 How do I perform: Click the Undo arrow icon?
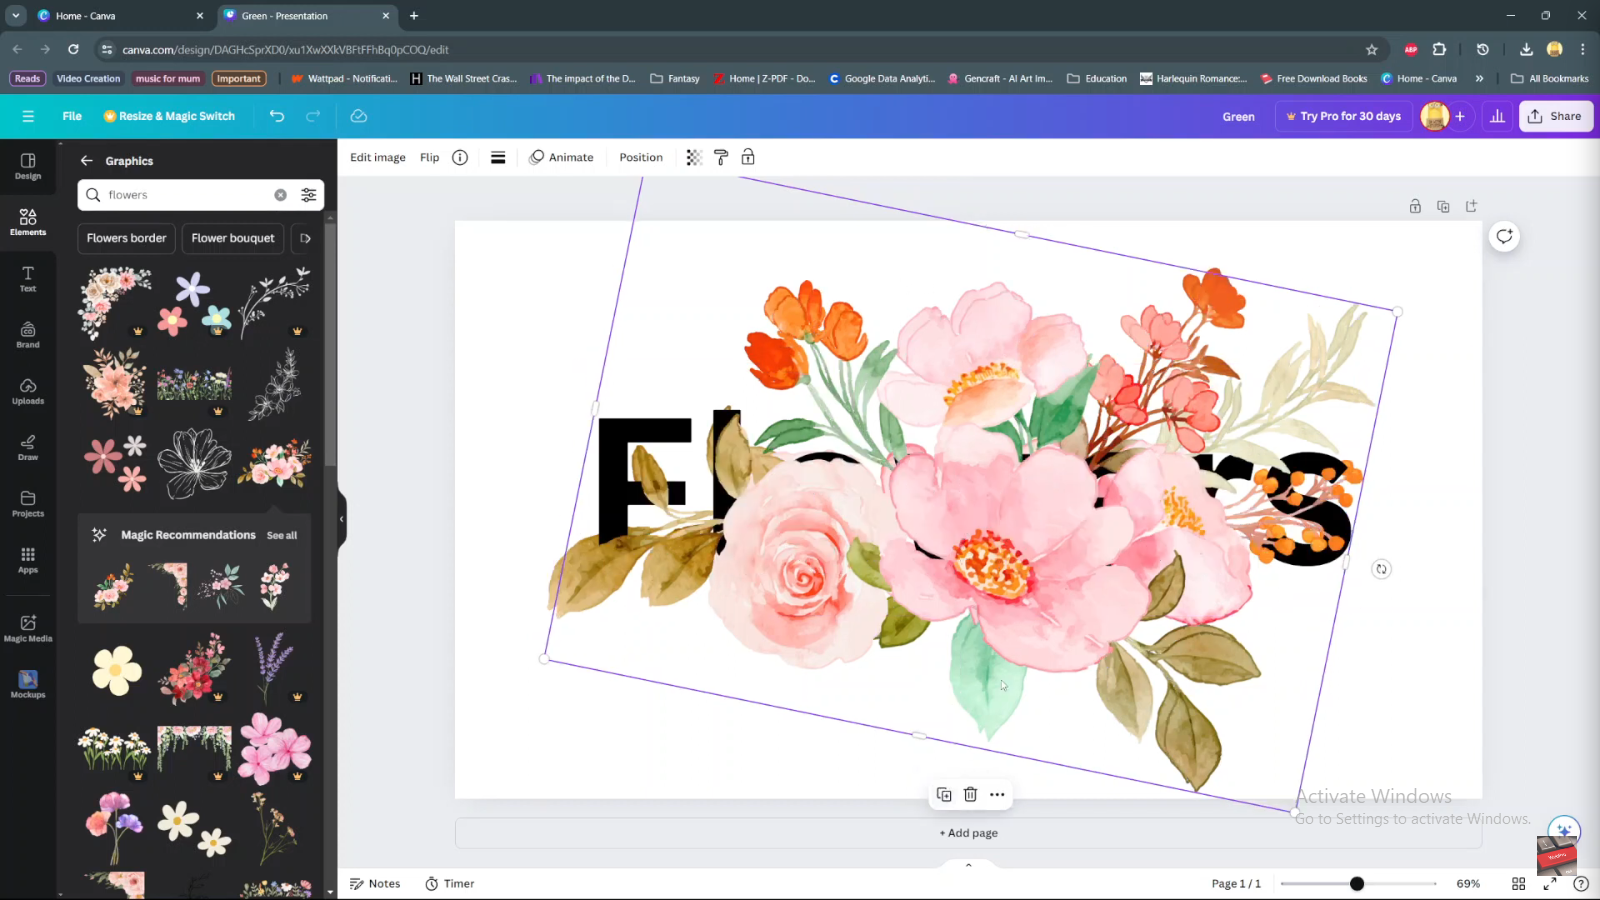(x=277, y=116)
